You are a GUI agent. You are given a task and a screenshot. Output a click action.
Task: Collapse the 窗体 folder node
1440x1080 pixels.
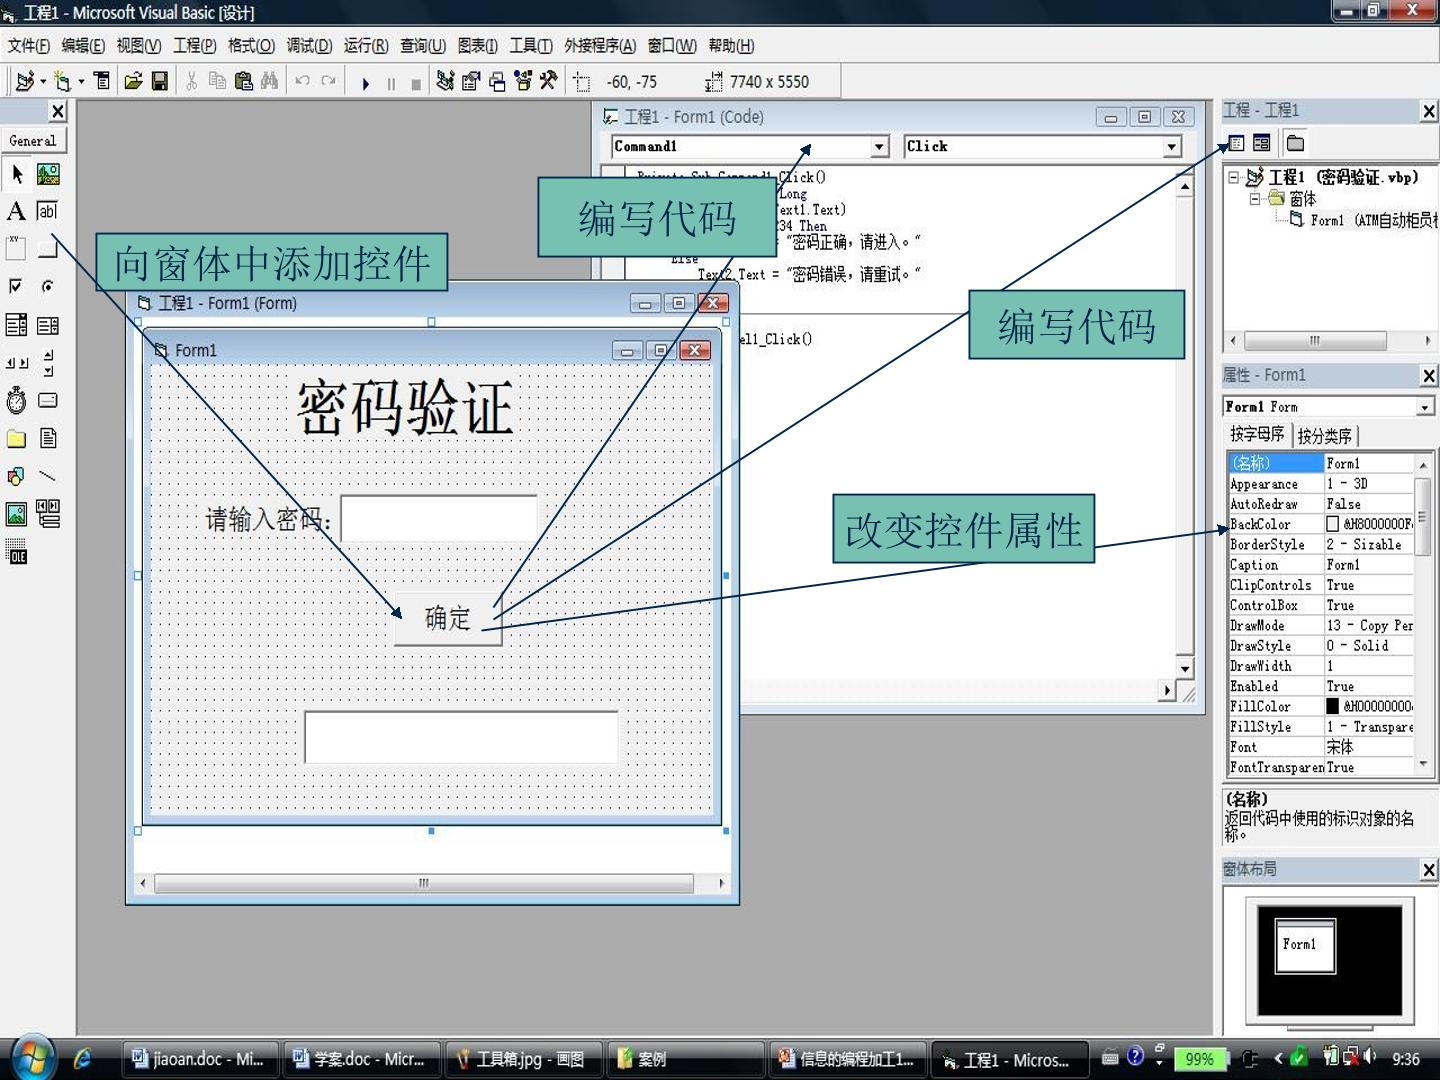1255,198
